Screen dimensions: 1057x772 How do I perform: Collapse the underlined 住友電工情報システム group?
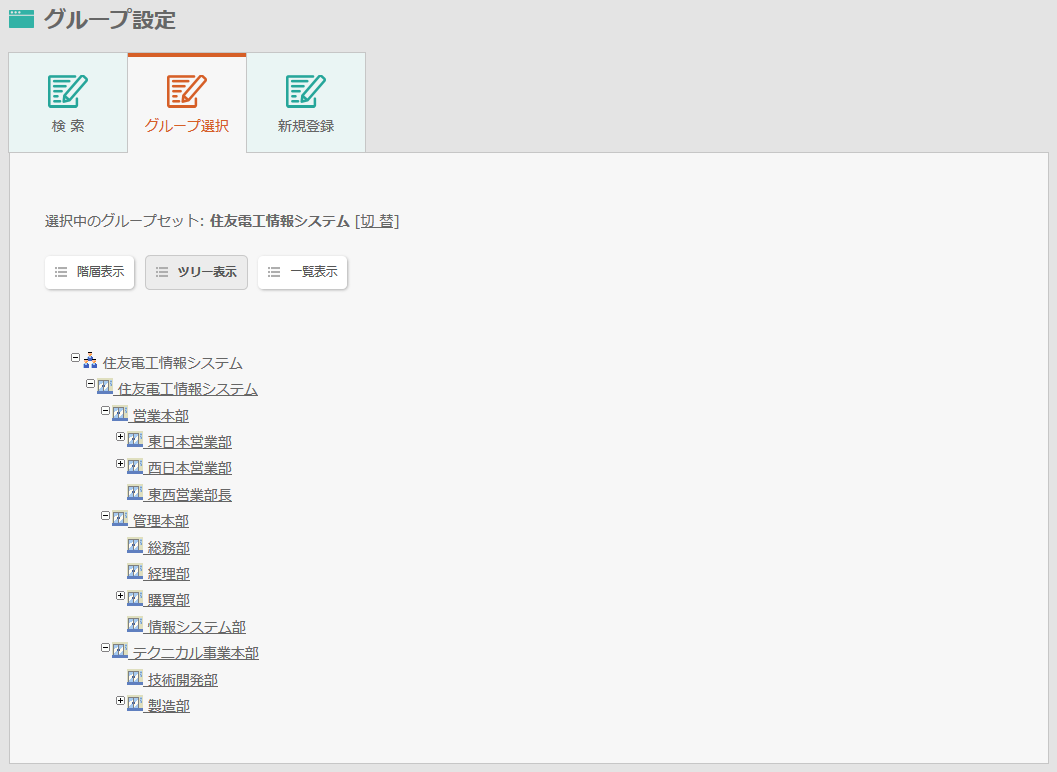(x=90, y=384)
